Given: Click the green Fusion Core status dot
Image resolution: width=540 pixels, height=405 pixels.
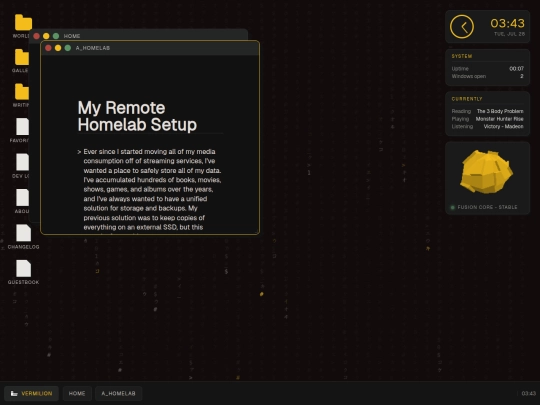Looking at the screenshot, I should [453, 207].
